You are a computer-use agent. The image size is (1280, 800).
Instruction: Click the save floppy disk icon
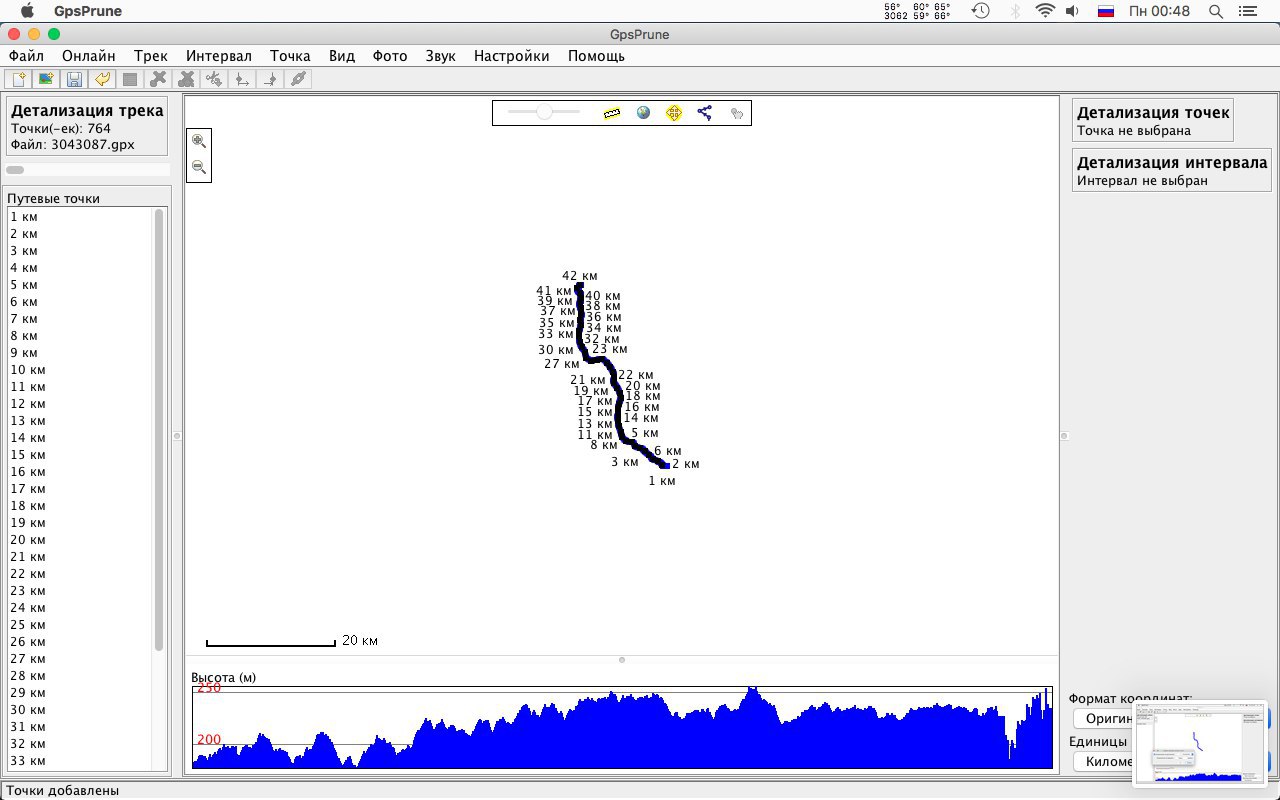[73, 79]
